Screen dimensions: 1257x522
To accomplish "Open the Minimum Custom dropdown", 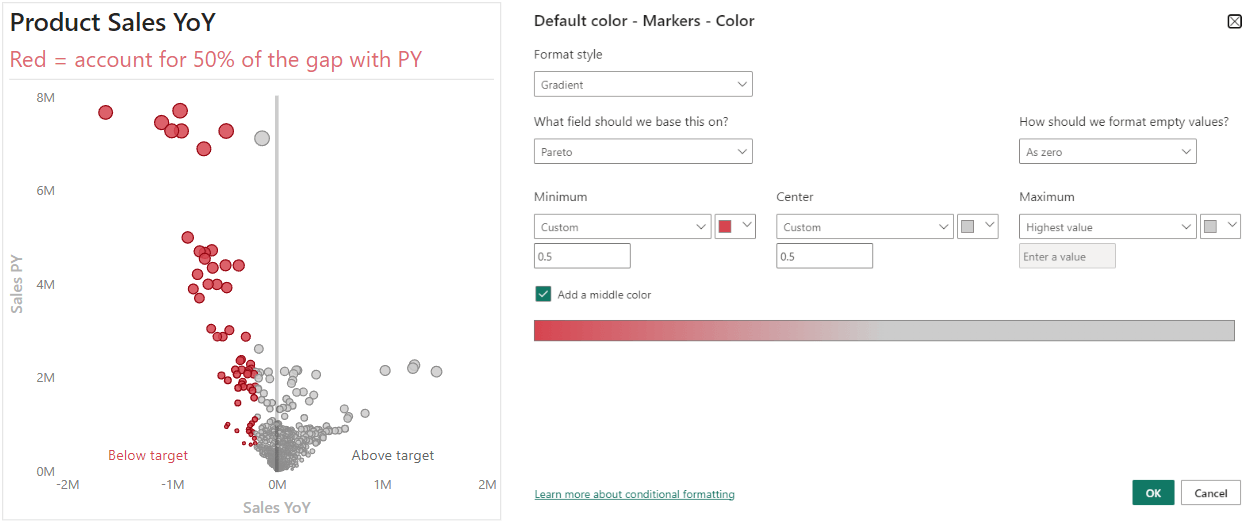I will (622, 227).
